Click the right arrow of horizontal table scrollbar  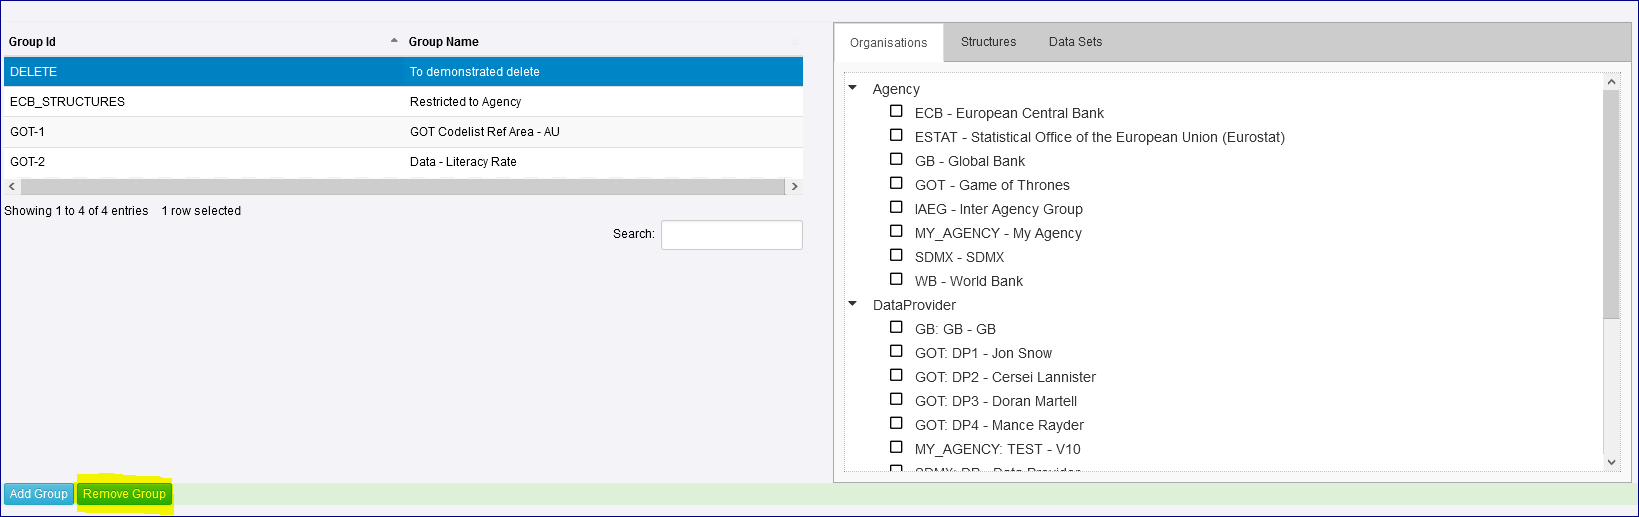795,187
